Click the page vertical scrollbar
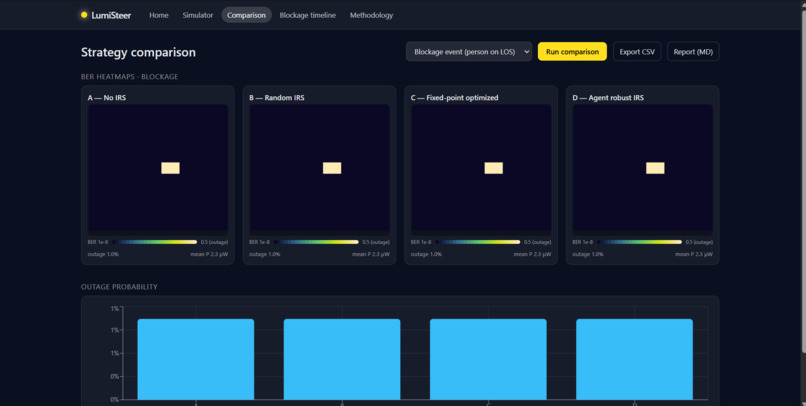The image size is (806, 406). [x=803, y=180]
